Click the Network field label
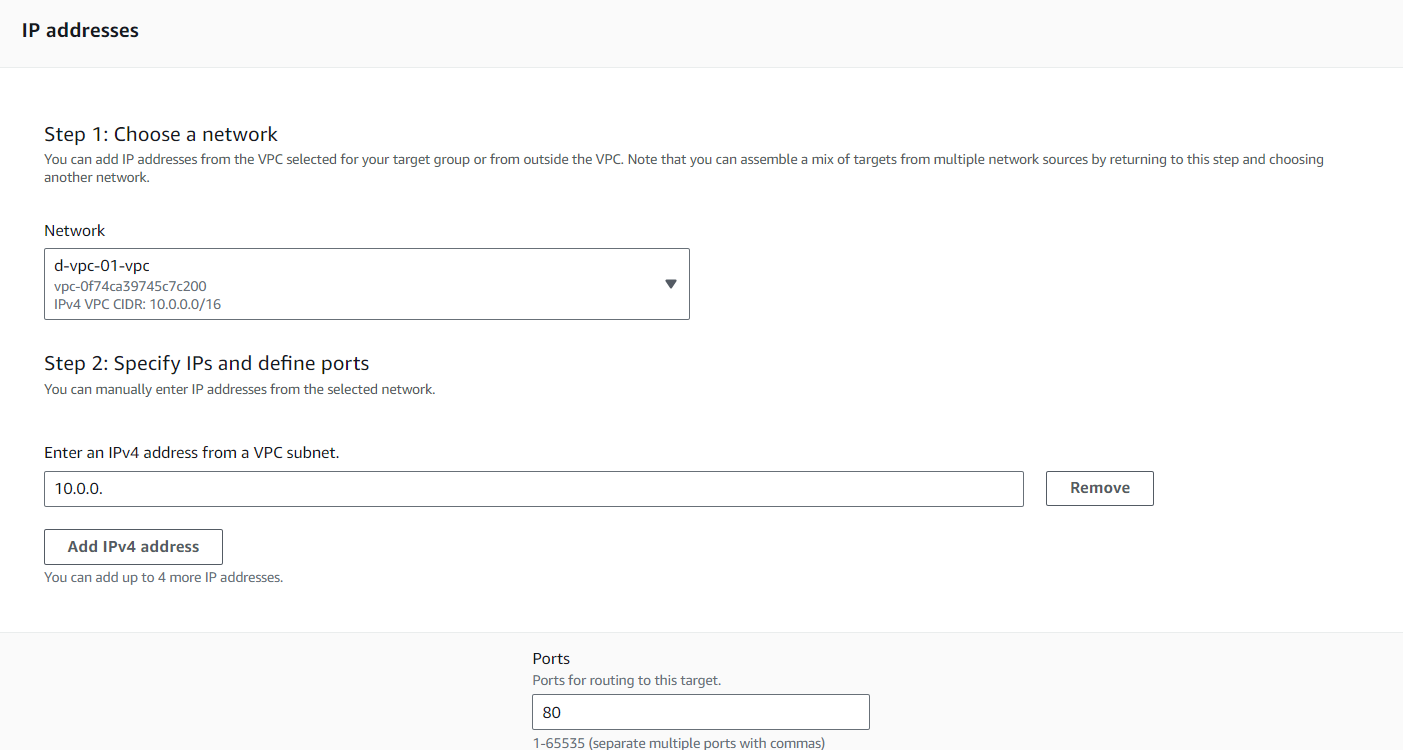Image resolution: width=1403 pixels, height=750 pixels. pos(74,230)
